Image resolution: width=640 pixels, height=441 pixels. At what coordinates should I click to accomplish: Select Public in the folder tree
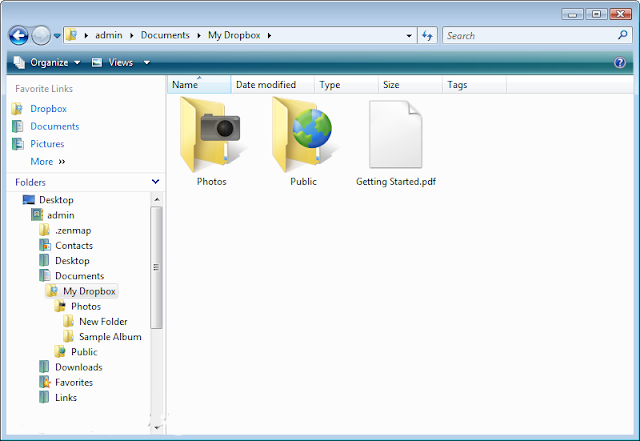[84, 352]
